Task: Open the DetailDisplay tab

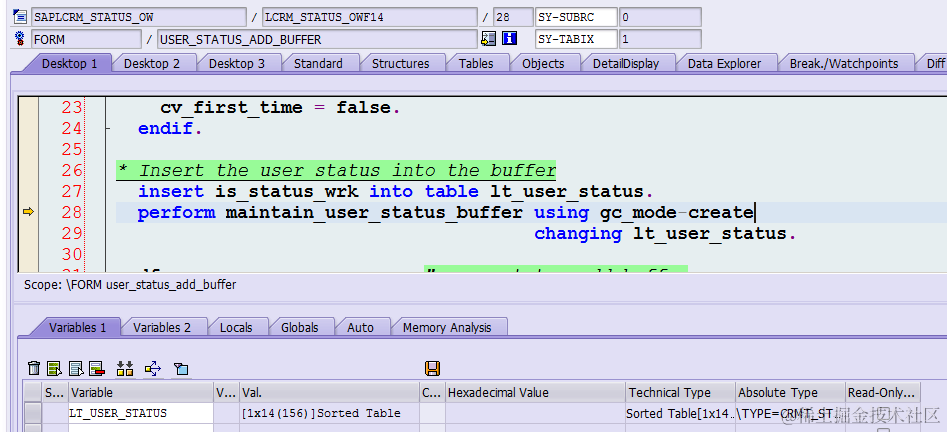Action: pos(626,63)
